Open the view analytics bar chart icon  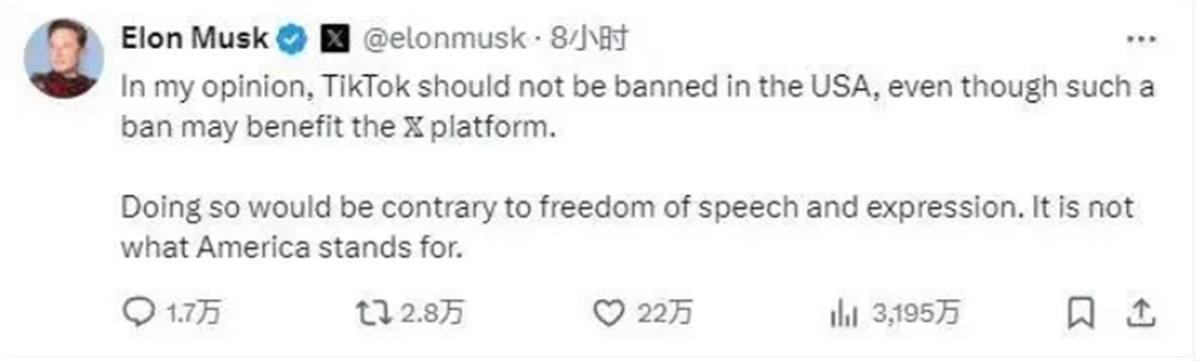844,315
